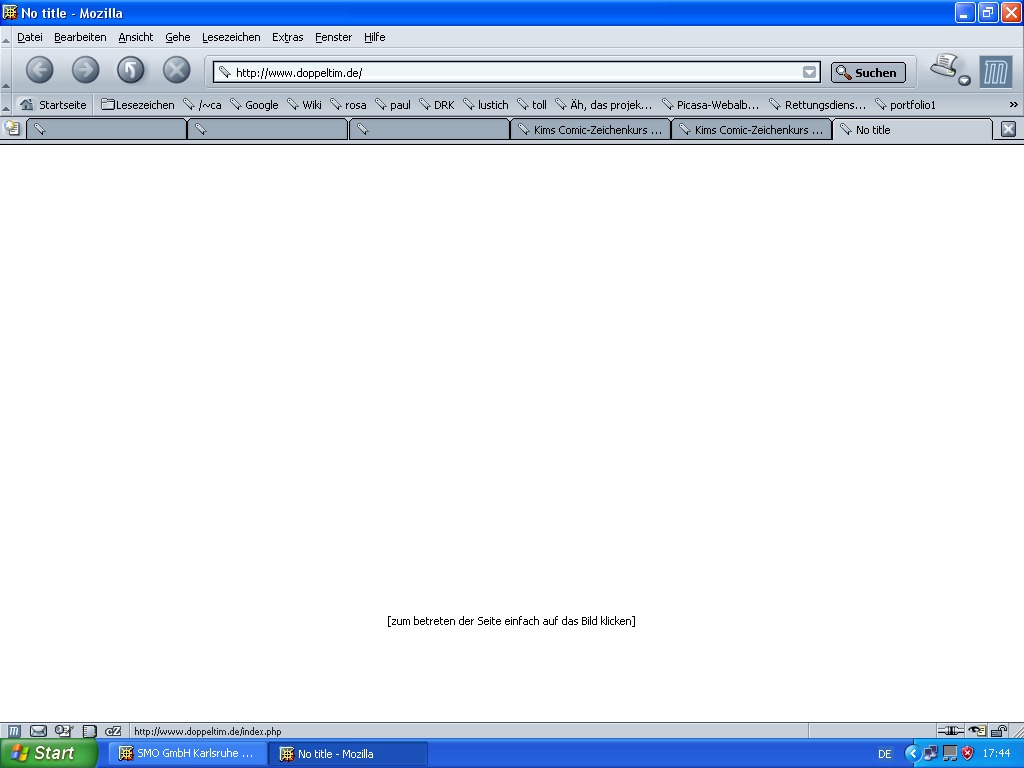Screen dimensions: 1024x768
Task: Click the Startseite home bookmark
Action: [54, 105]
